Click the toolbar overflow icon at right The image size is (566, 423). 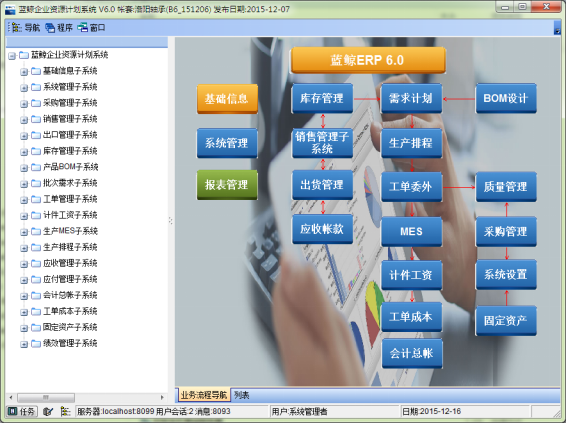(557, 28)
